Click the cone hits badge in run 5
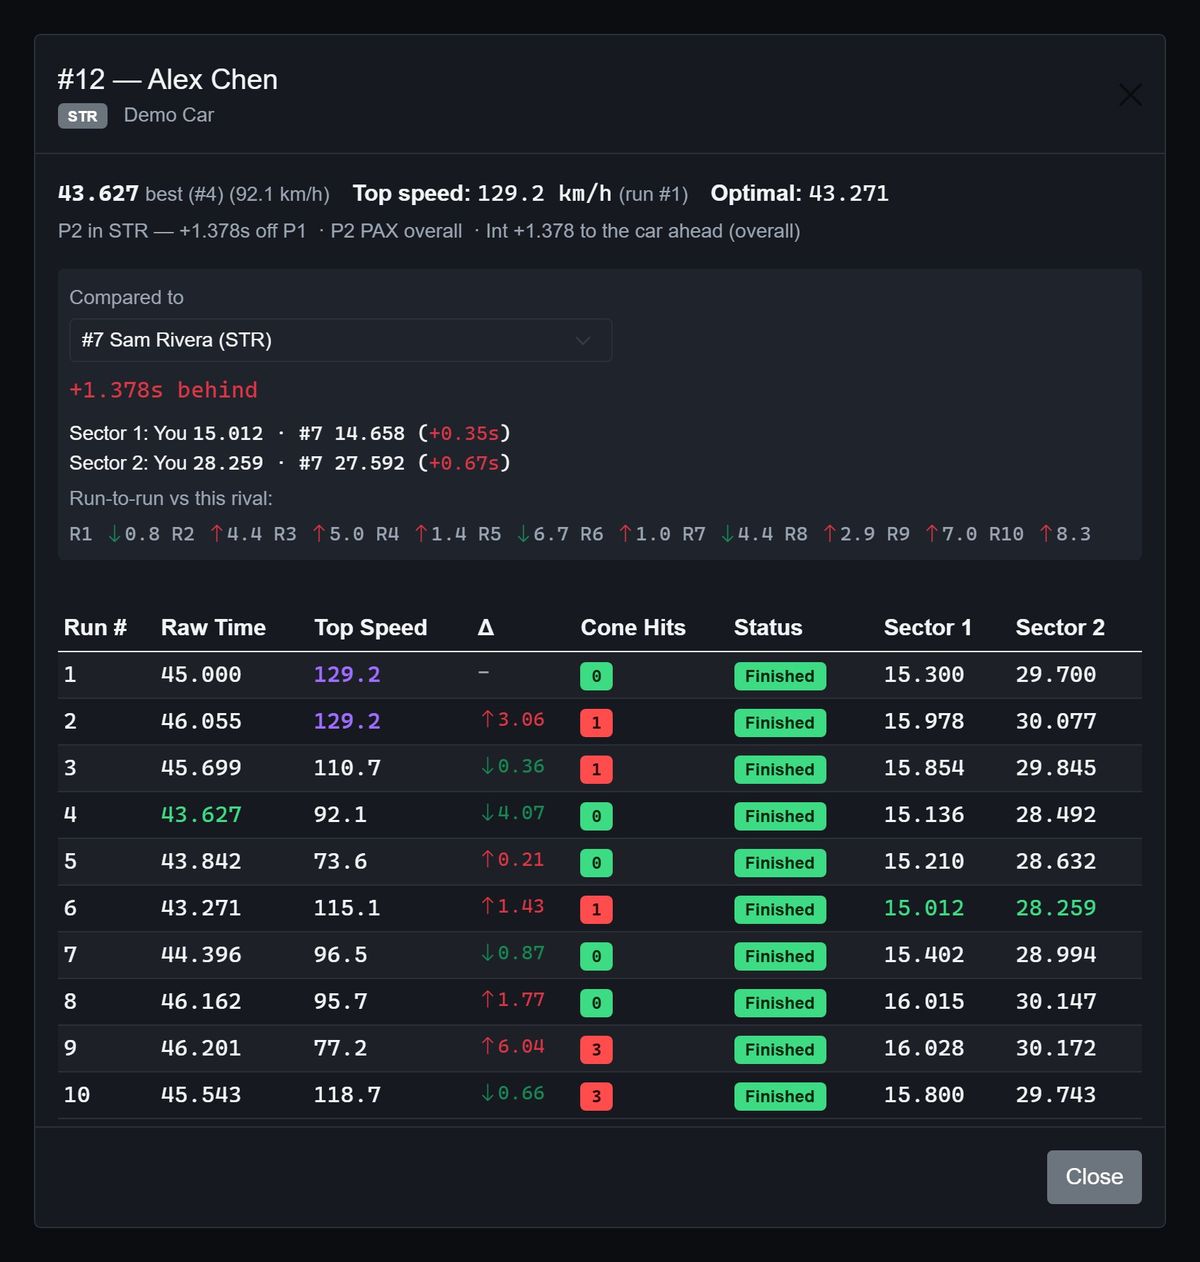1200x1262 pixels. (596, 863)
